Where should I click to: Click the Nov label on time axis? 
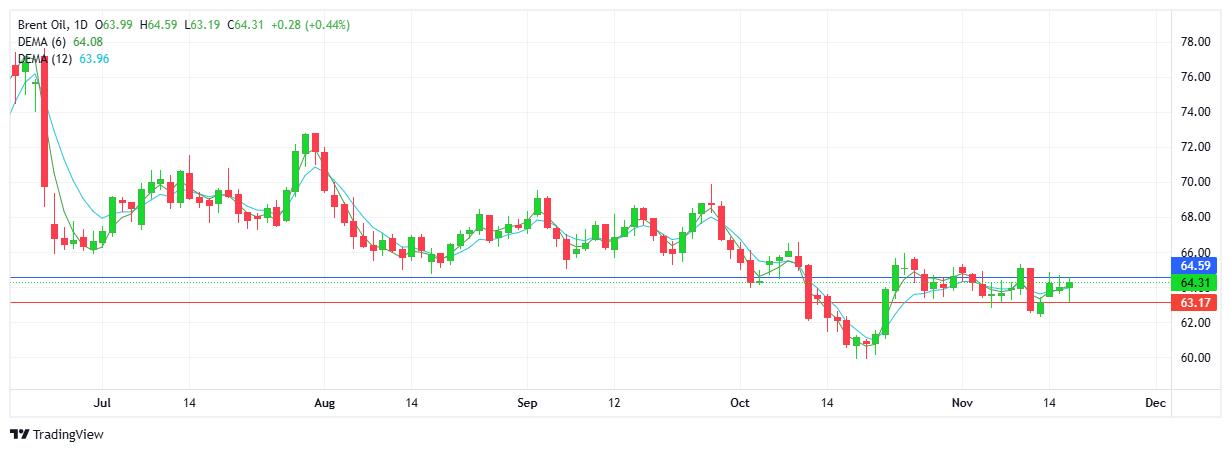(961, 403)
